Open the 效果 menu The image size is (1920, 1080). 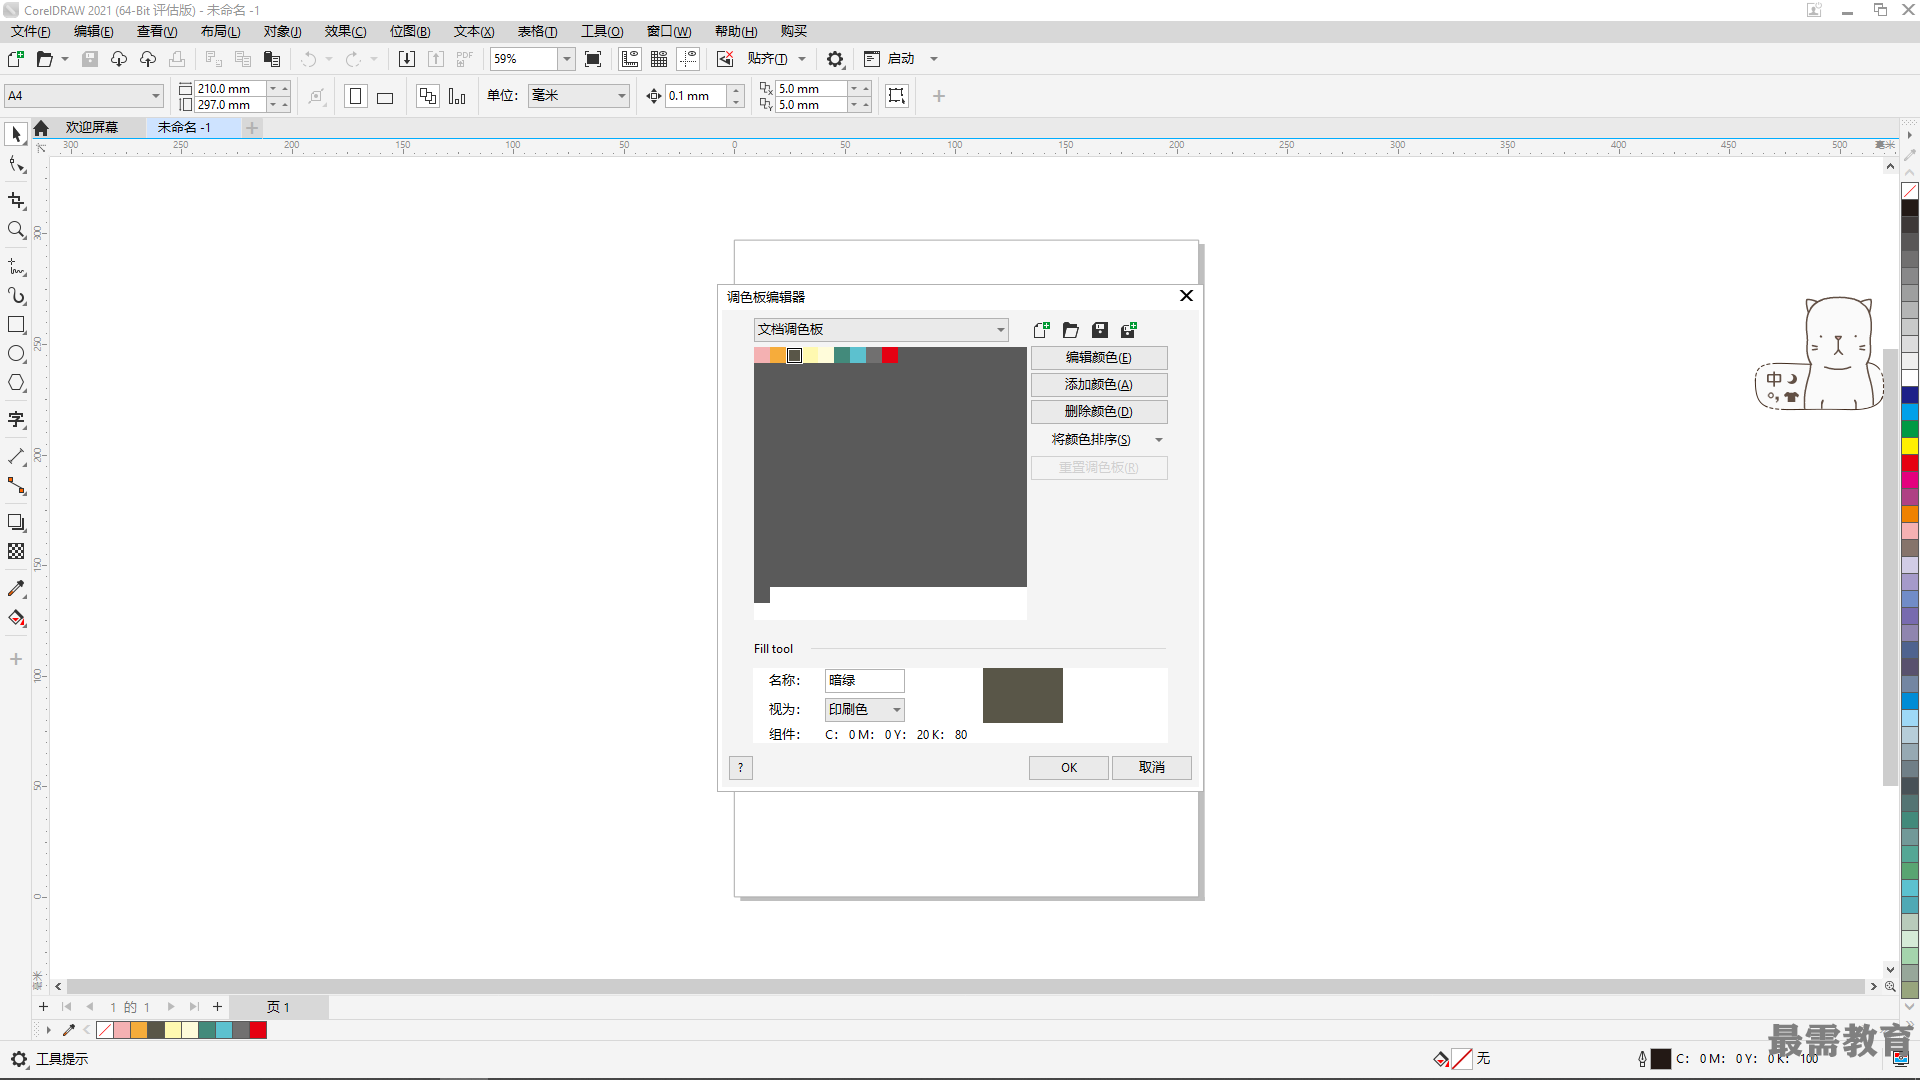(345, 31)
